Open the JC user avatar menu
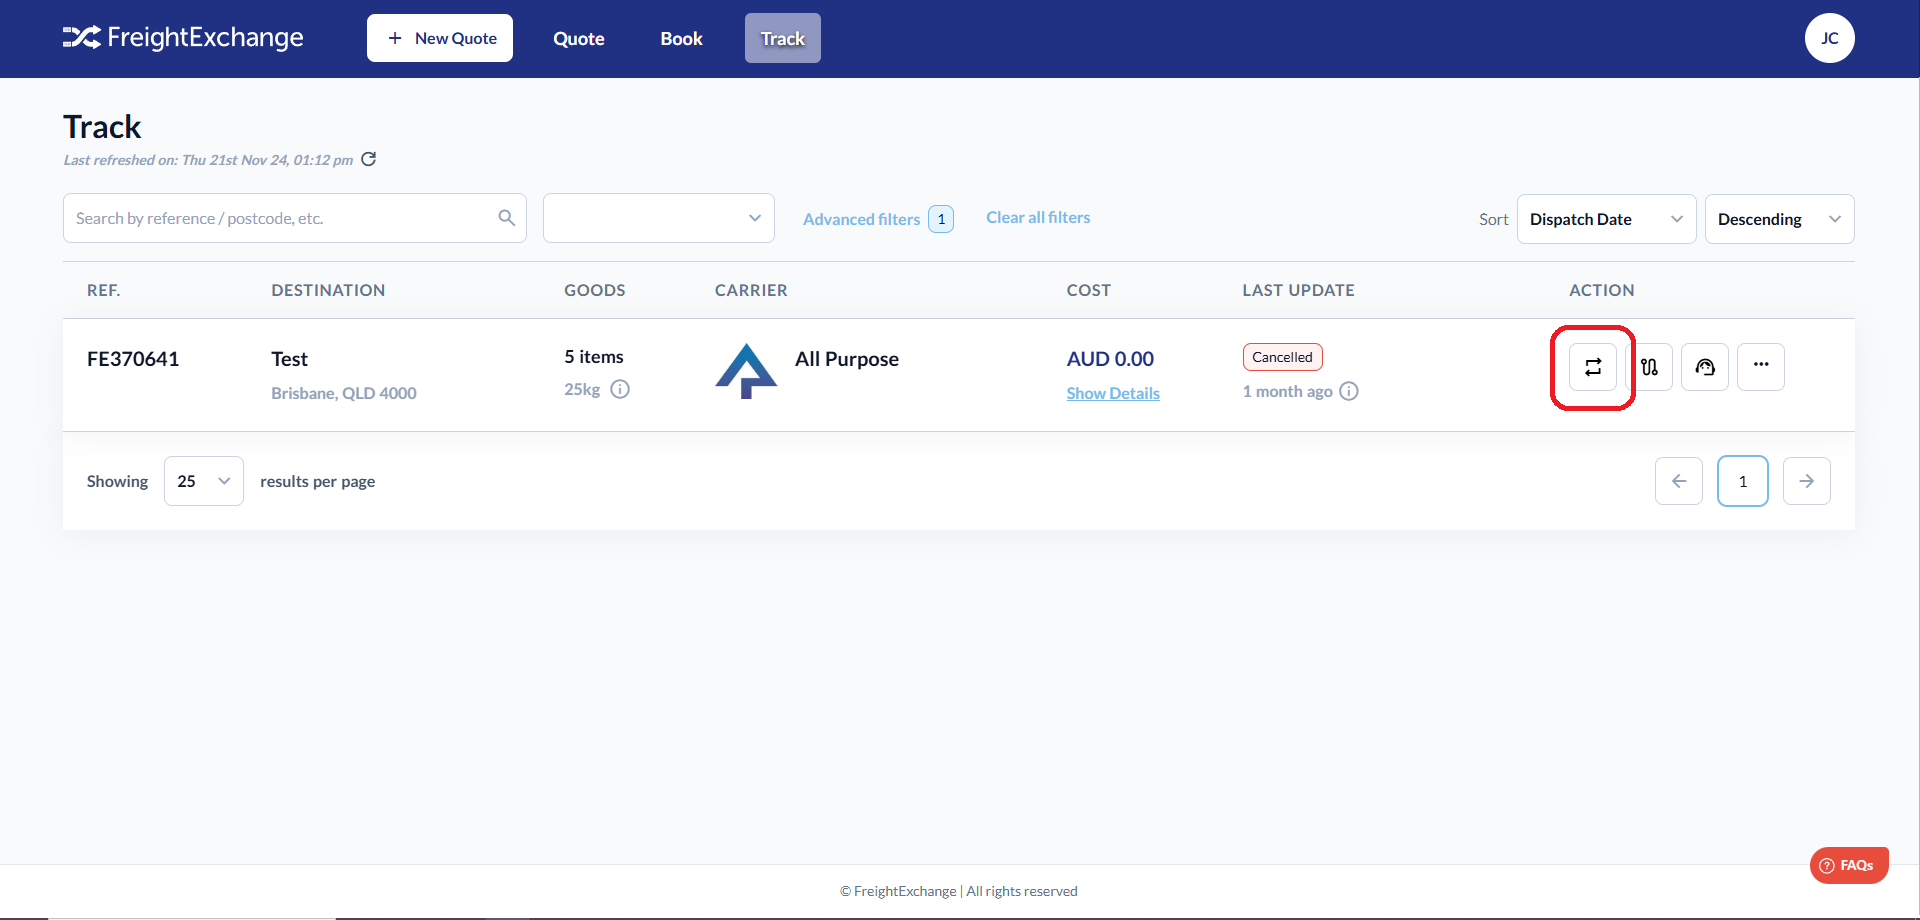Image resolution: width=1920 pixels, height=920 pixels. tap(1830, 38)
